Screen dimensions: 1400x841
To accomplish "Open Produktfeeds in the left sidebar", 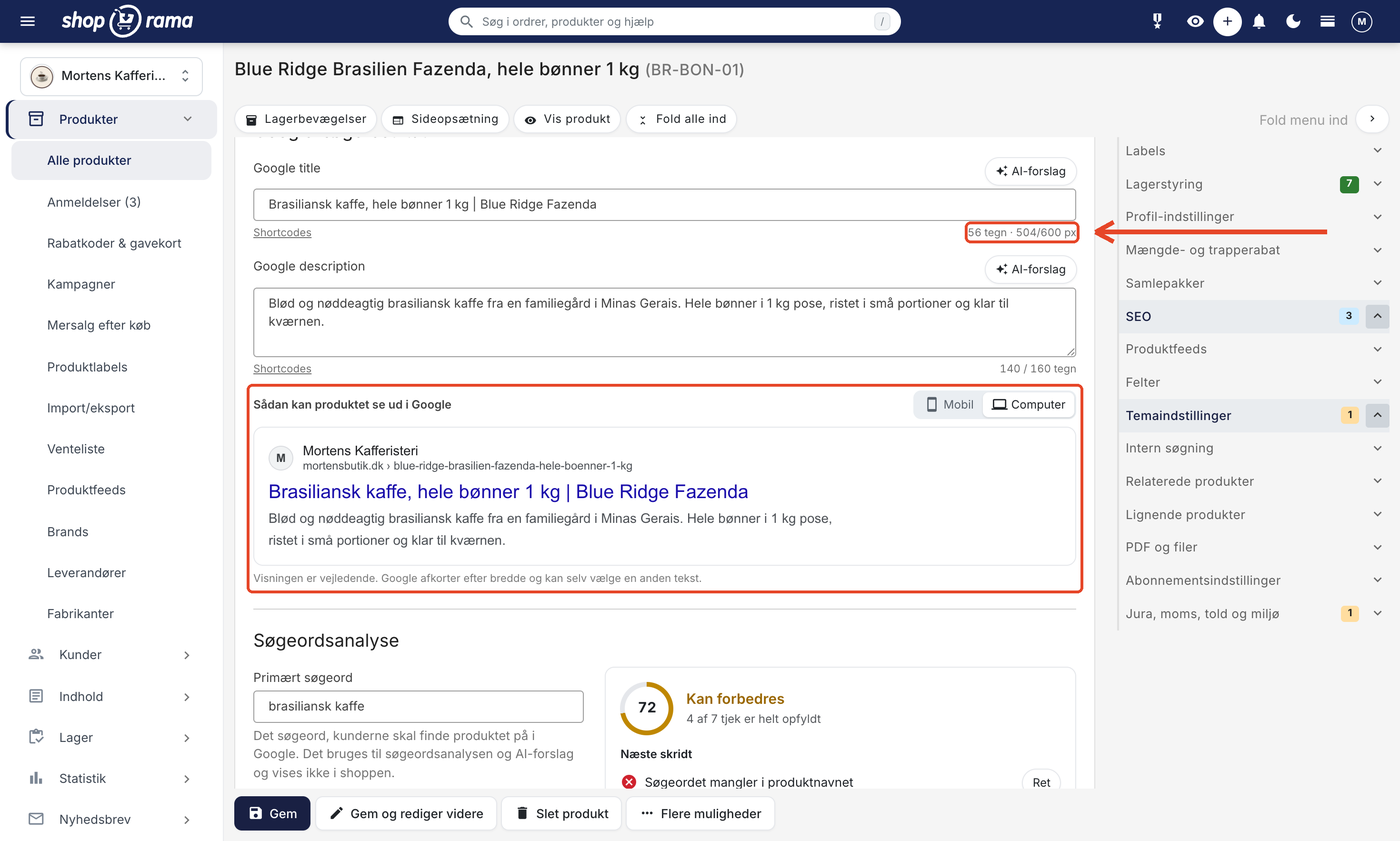I will (x=86, y=490).
